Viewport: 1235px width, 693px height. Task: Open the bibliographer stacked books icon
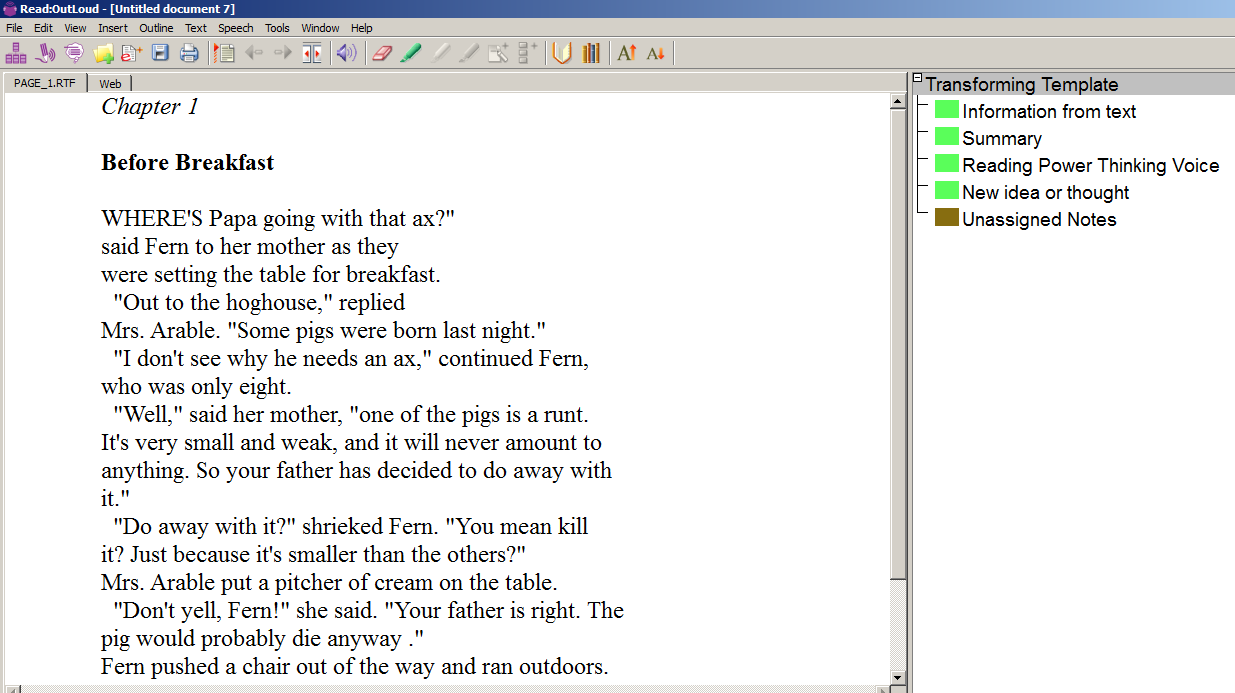click(591, 53)
